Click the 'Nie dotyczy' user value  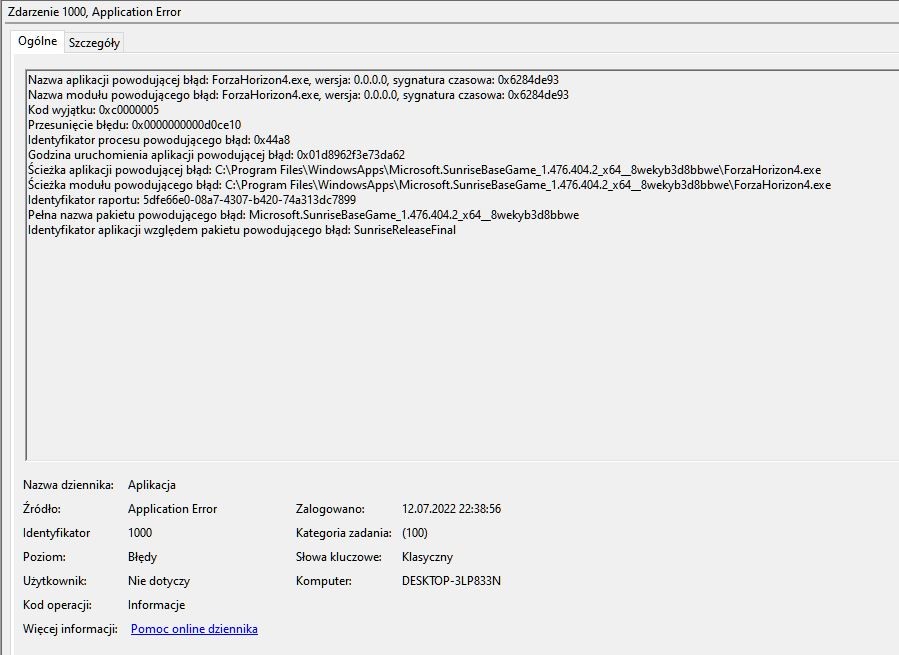(x=158, y=581)
